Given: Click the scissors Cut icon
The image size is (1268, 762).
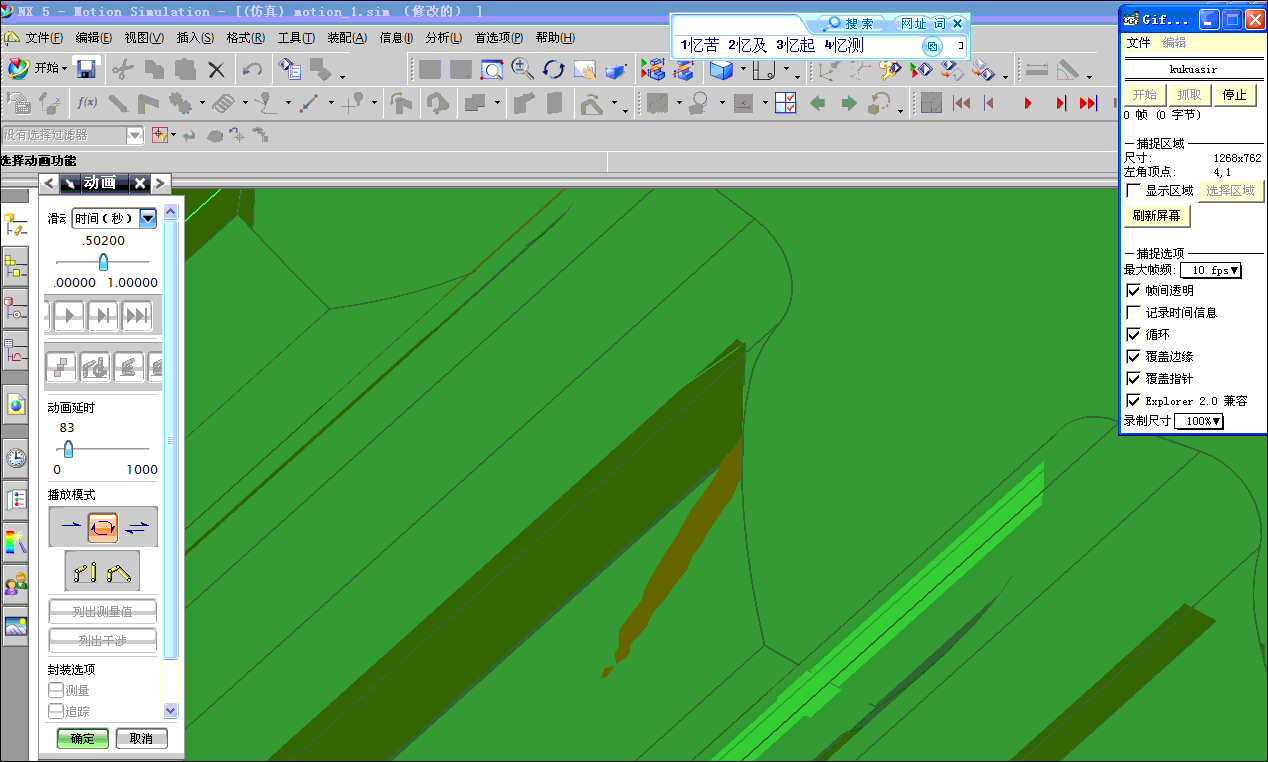Looking at the screenshot, I should coord(122,69).
